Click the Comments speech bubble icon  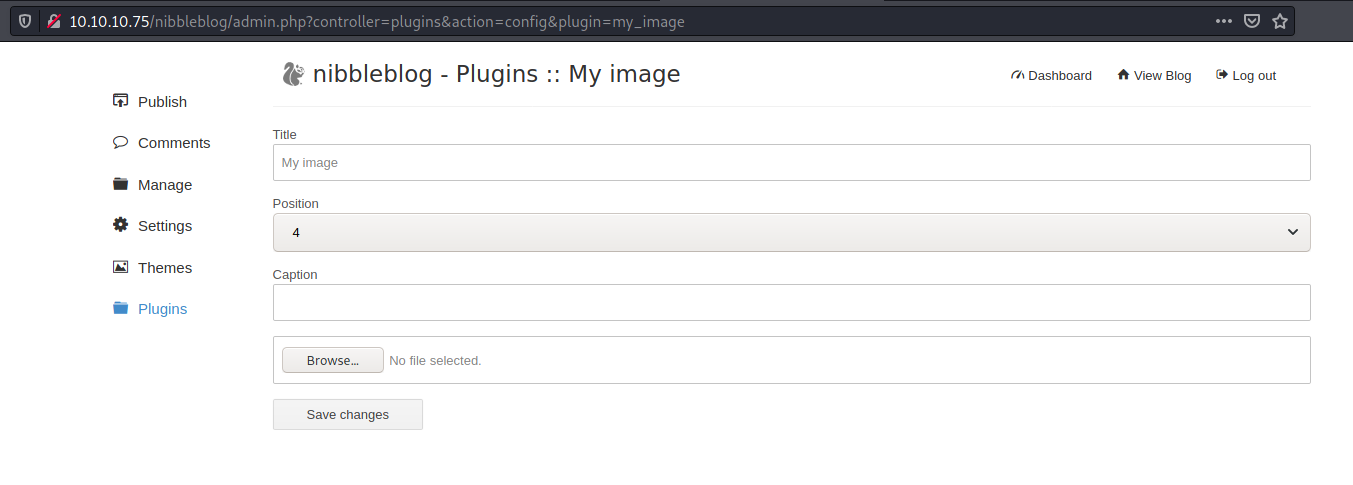120,142
